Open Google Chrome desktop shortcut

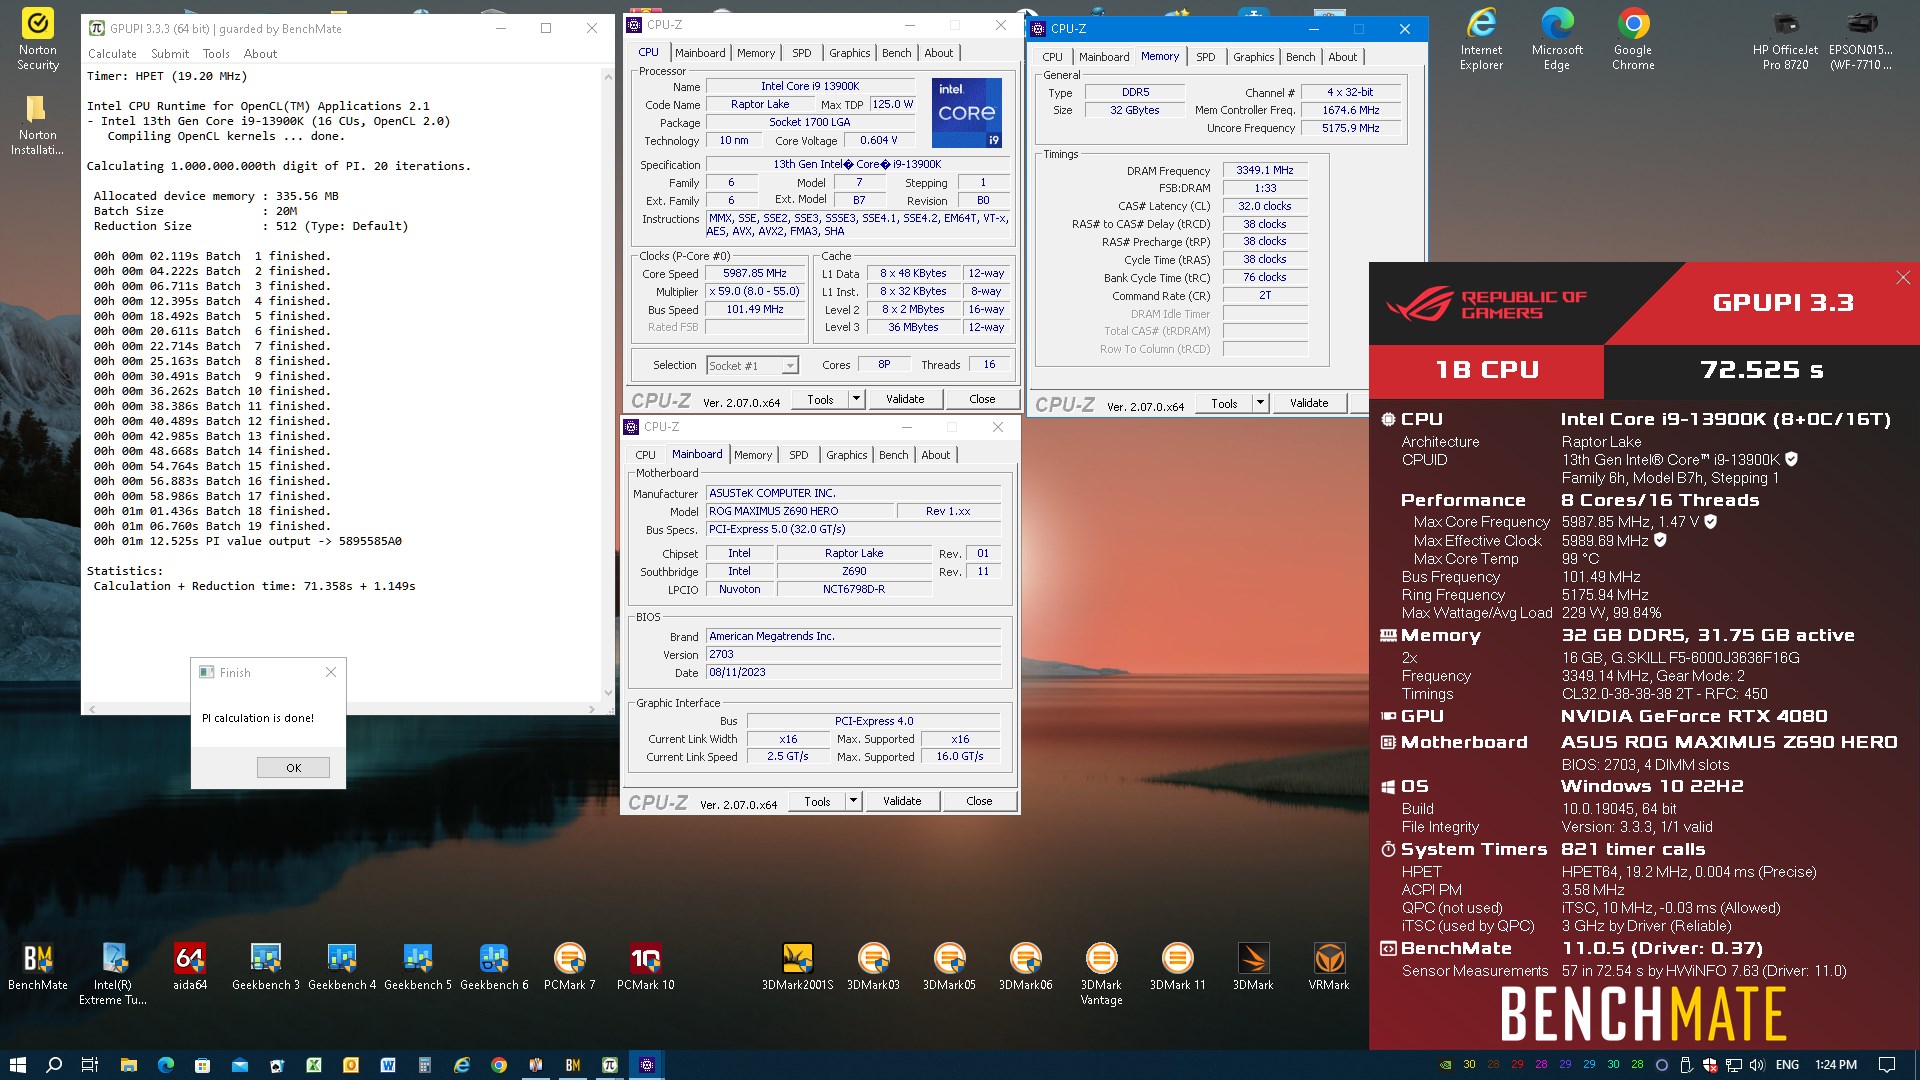point(1633,40)
